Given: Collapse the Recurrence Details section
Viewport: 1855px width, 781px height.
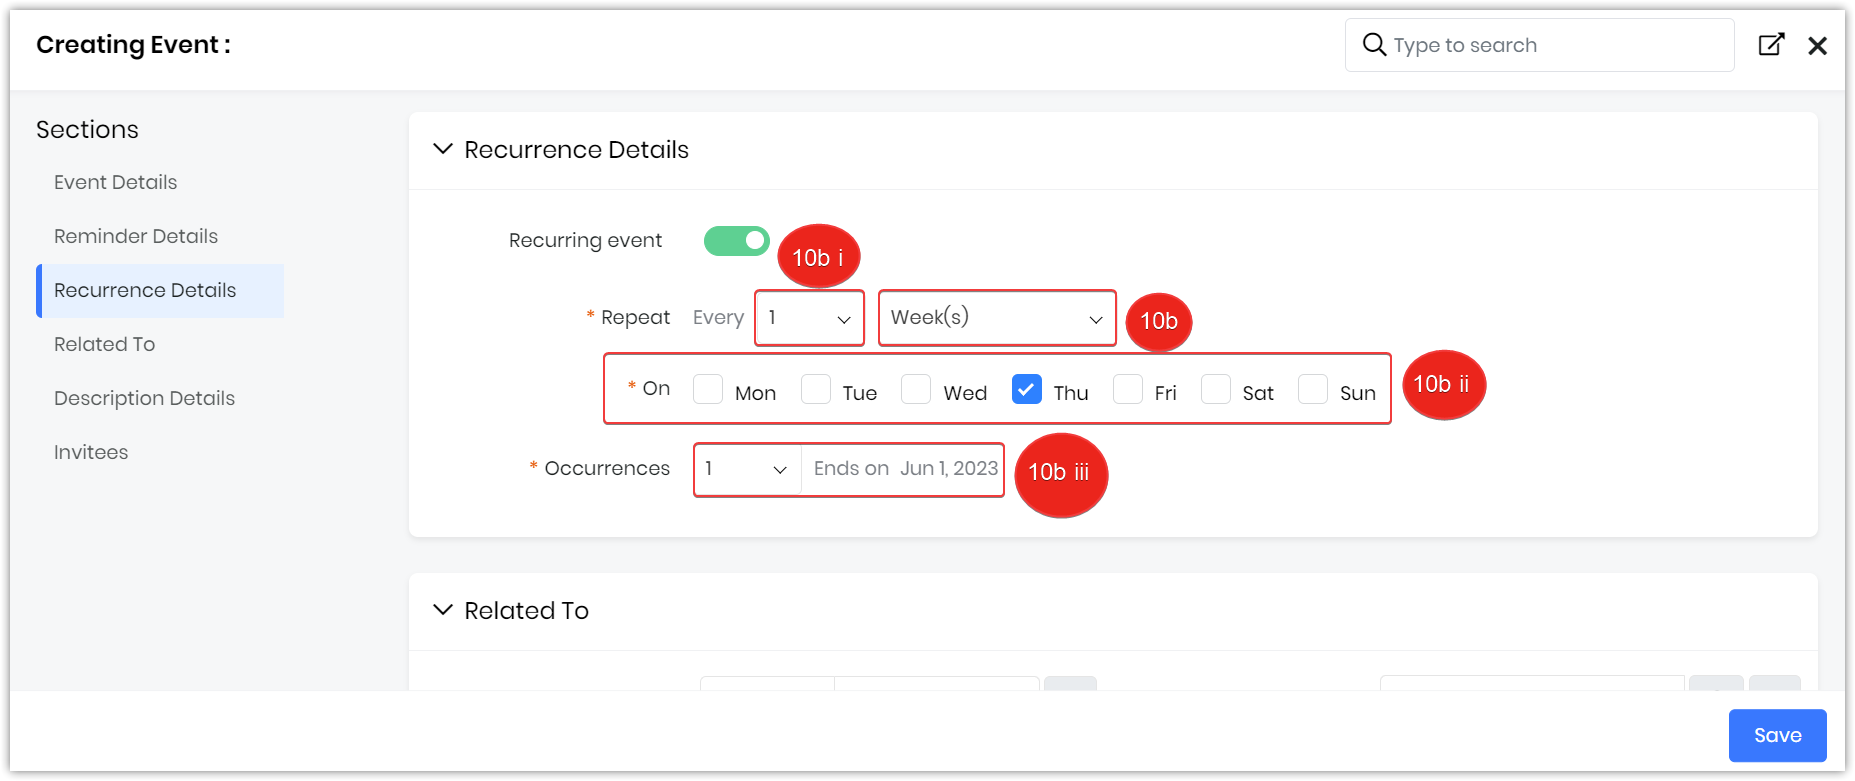Looking at the screenshot, I should click(x=442, y=149).
